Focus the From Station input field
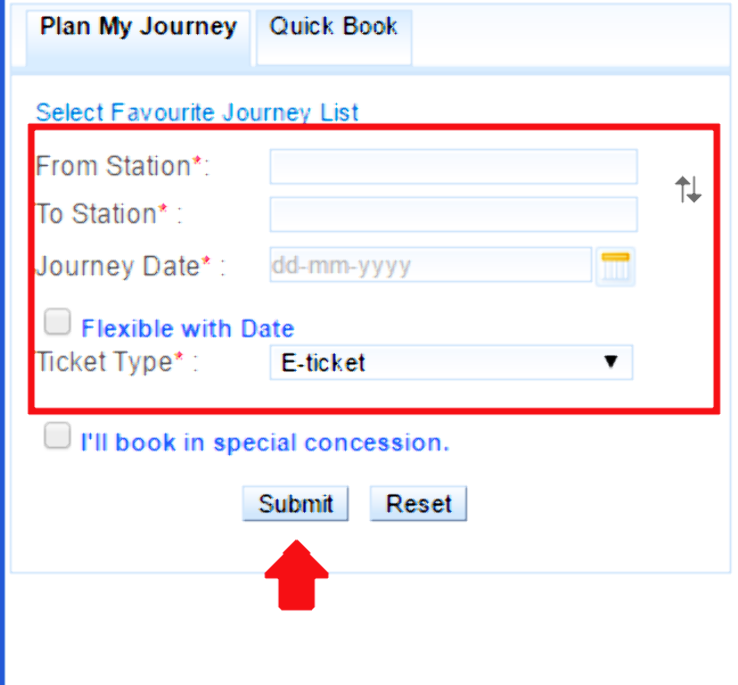 click(453, 167)
